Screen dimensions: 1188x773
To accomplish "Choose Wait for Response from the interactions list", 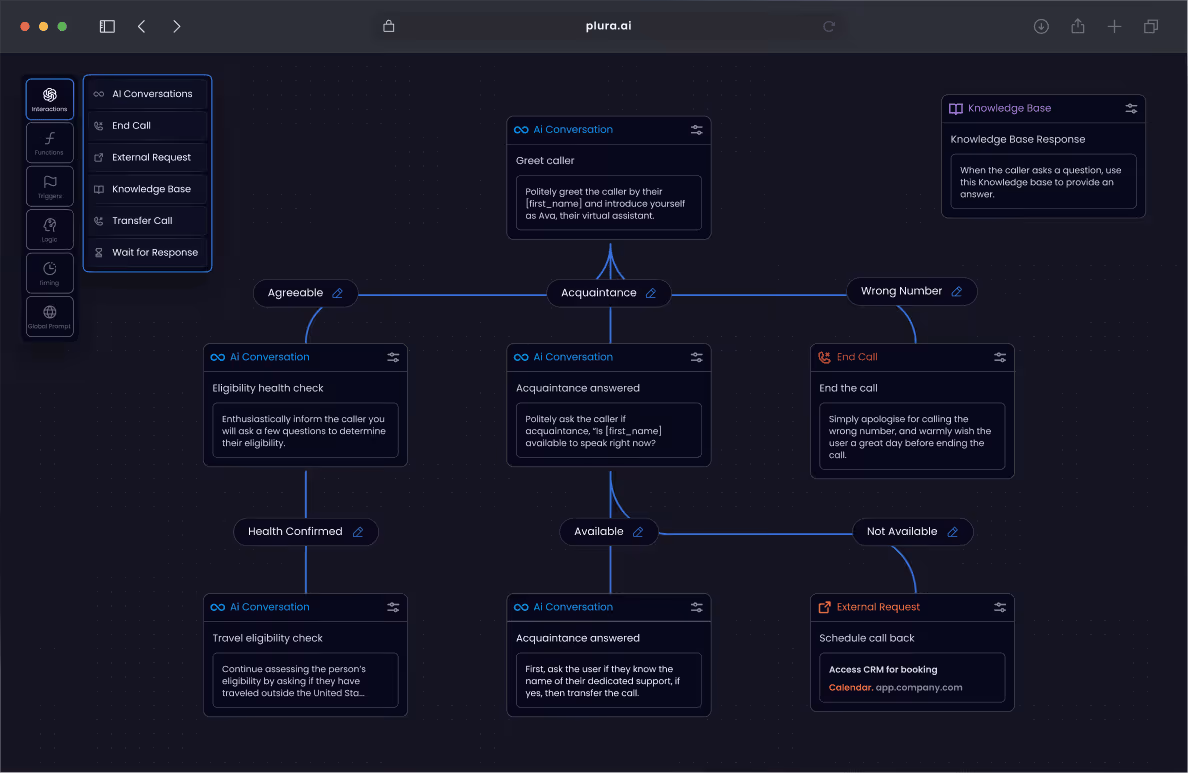I will pos(145,252).
